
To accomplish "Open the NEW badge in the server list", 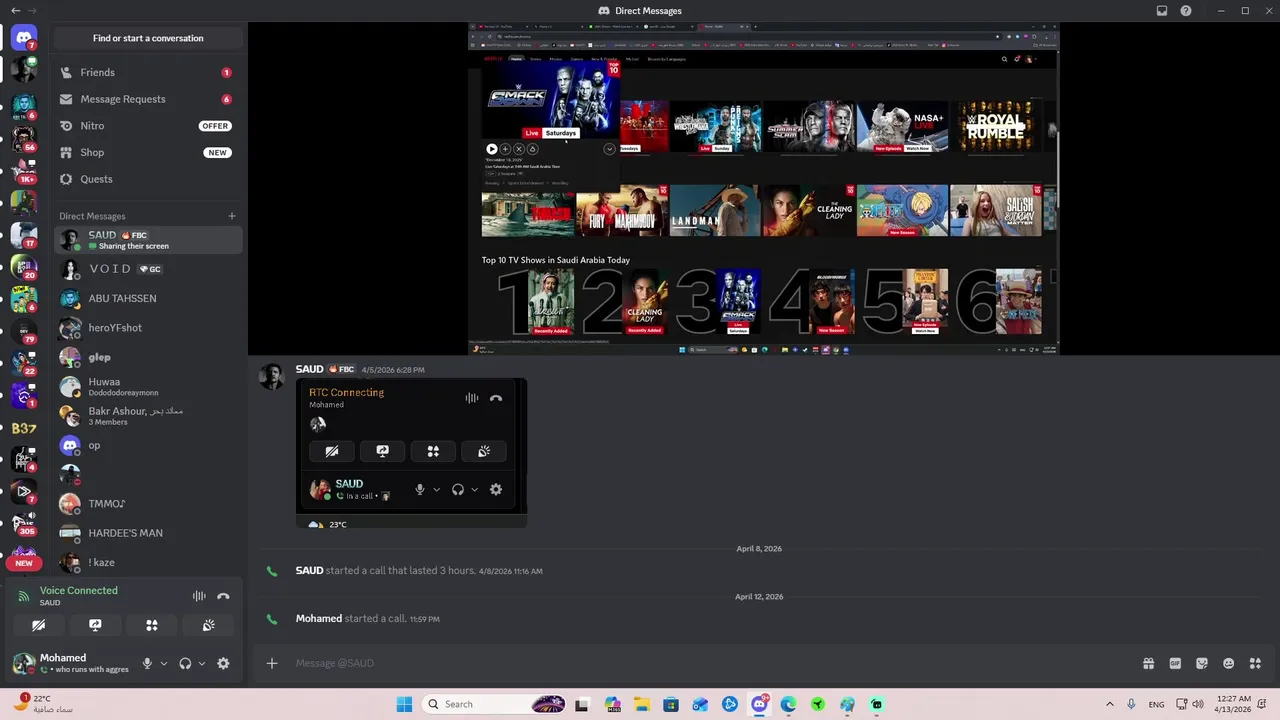I will 24,563.
